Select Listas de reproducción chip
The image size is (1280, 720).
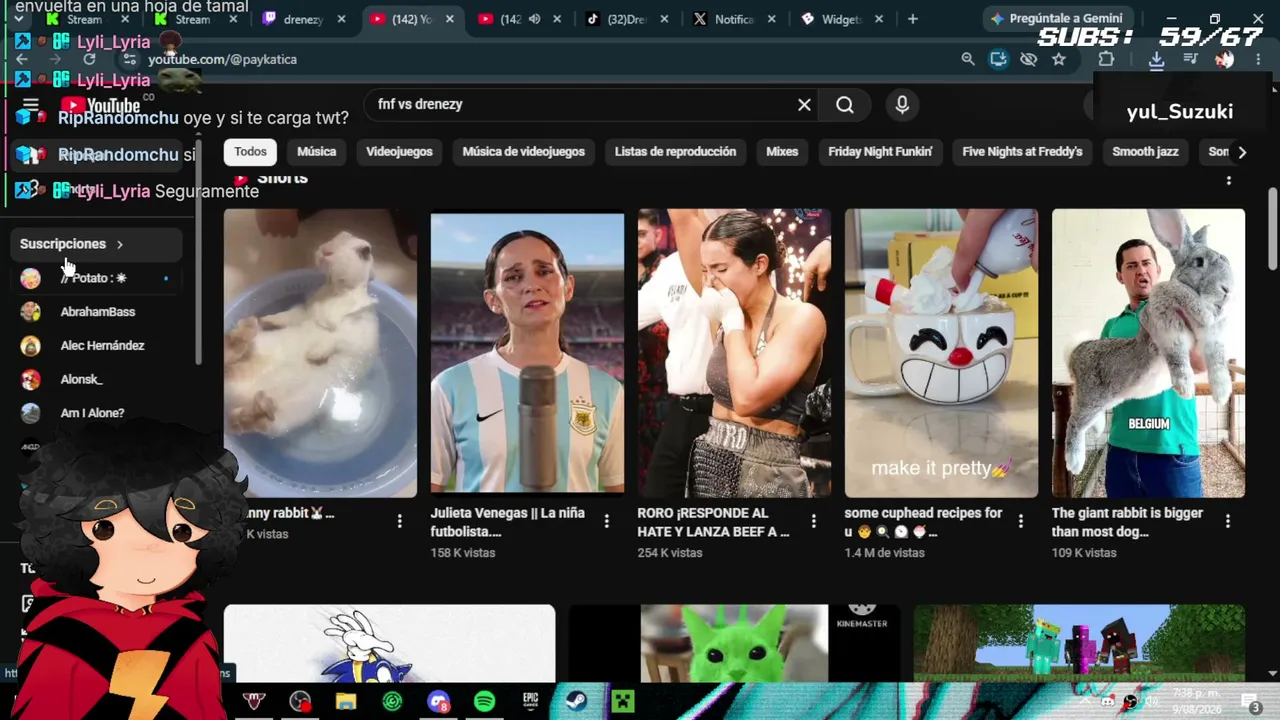[x=675, y=152]
